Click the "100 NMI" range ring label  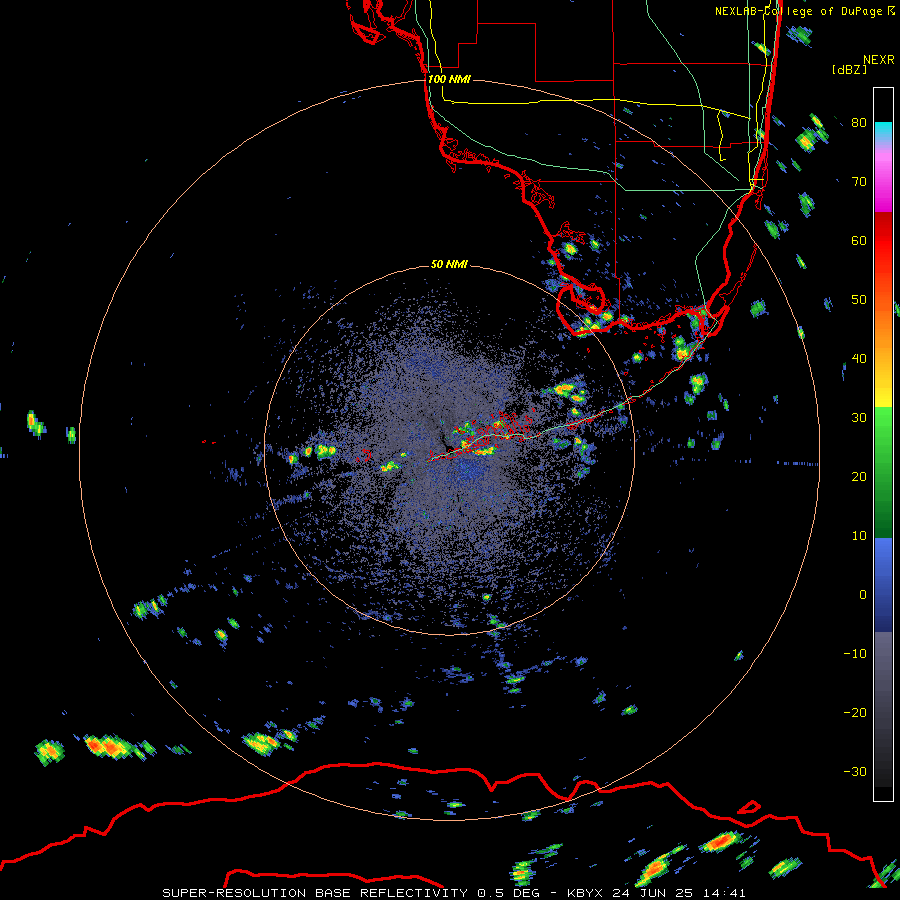449,79
